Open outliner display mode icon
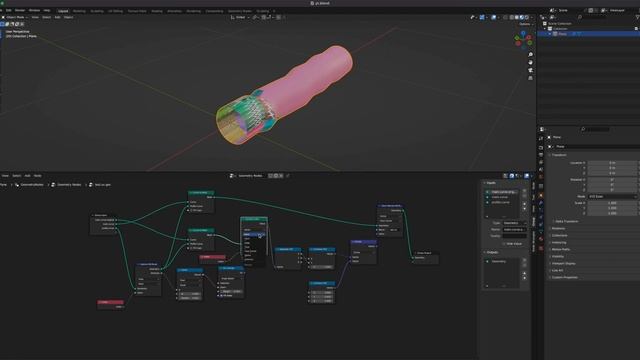640x360 pixels. click(552, 18)
